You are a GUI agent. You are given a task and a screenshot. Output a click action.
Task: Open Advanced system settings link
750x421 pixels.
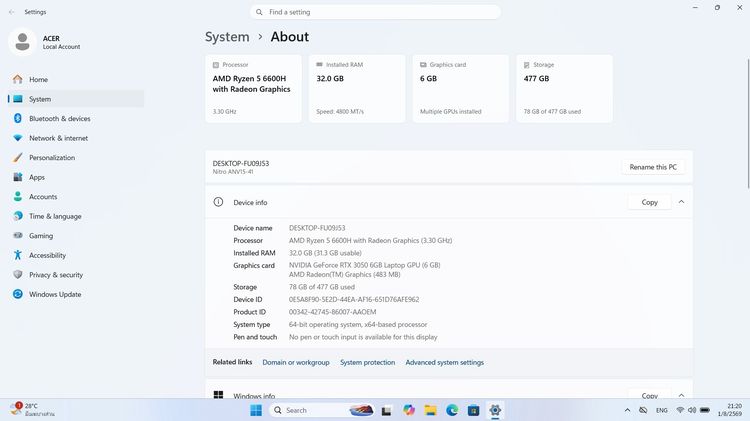[x=444, y=363]
